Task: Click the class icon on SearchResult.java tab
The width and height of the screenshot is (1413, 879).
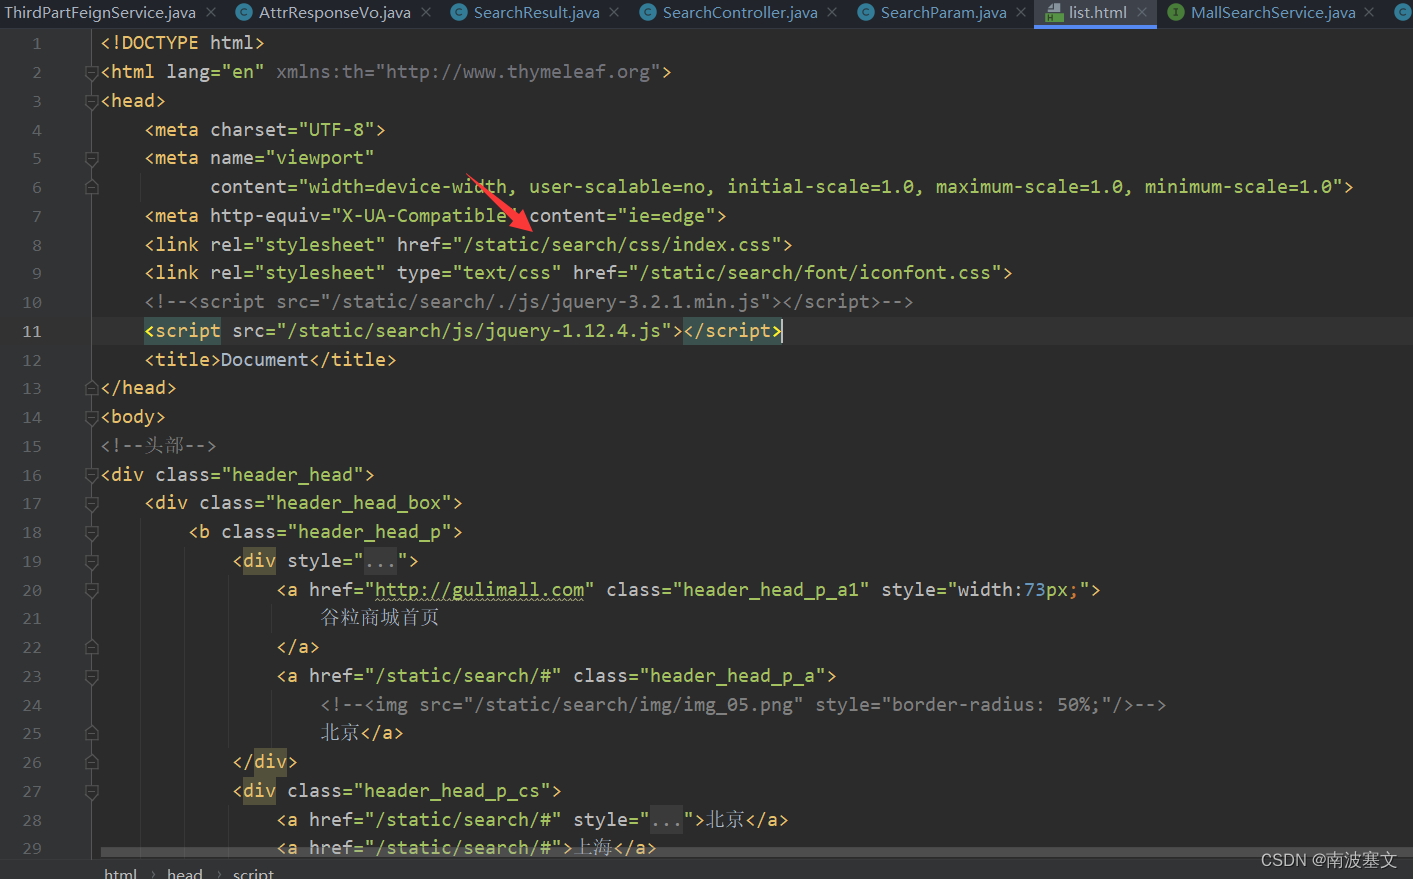Action: coord(459,13)
